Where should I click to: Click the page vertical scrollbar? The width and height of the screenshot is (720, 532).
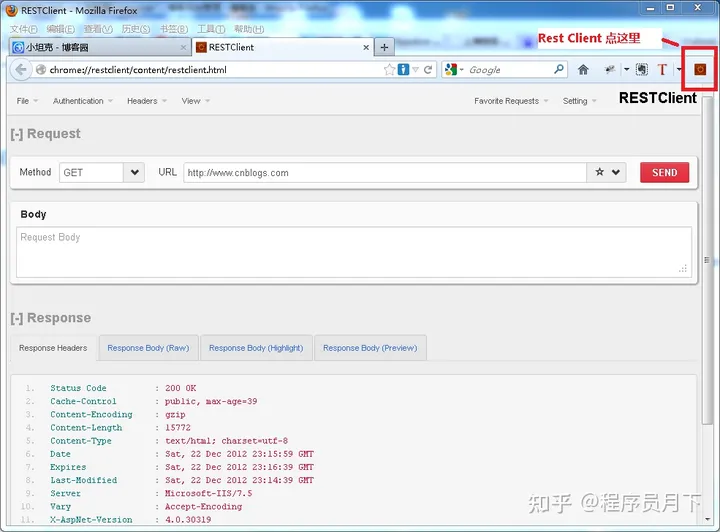[x=707, y=260]
